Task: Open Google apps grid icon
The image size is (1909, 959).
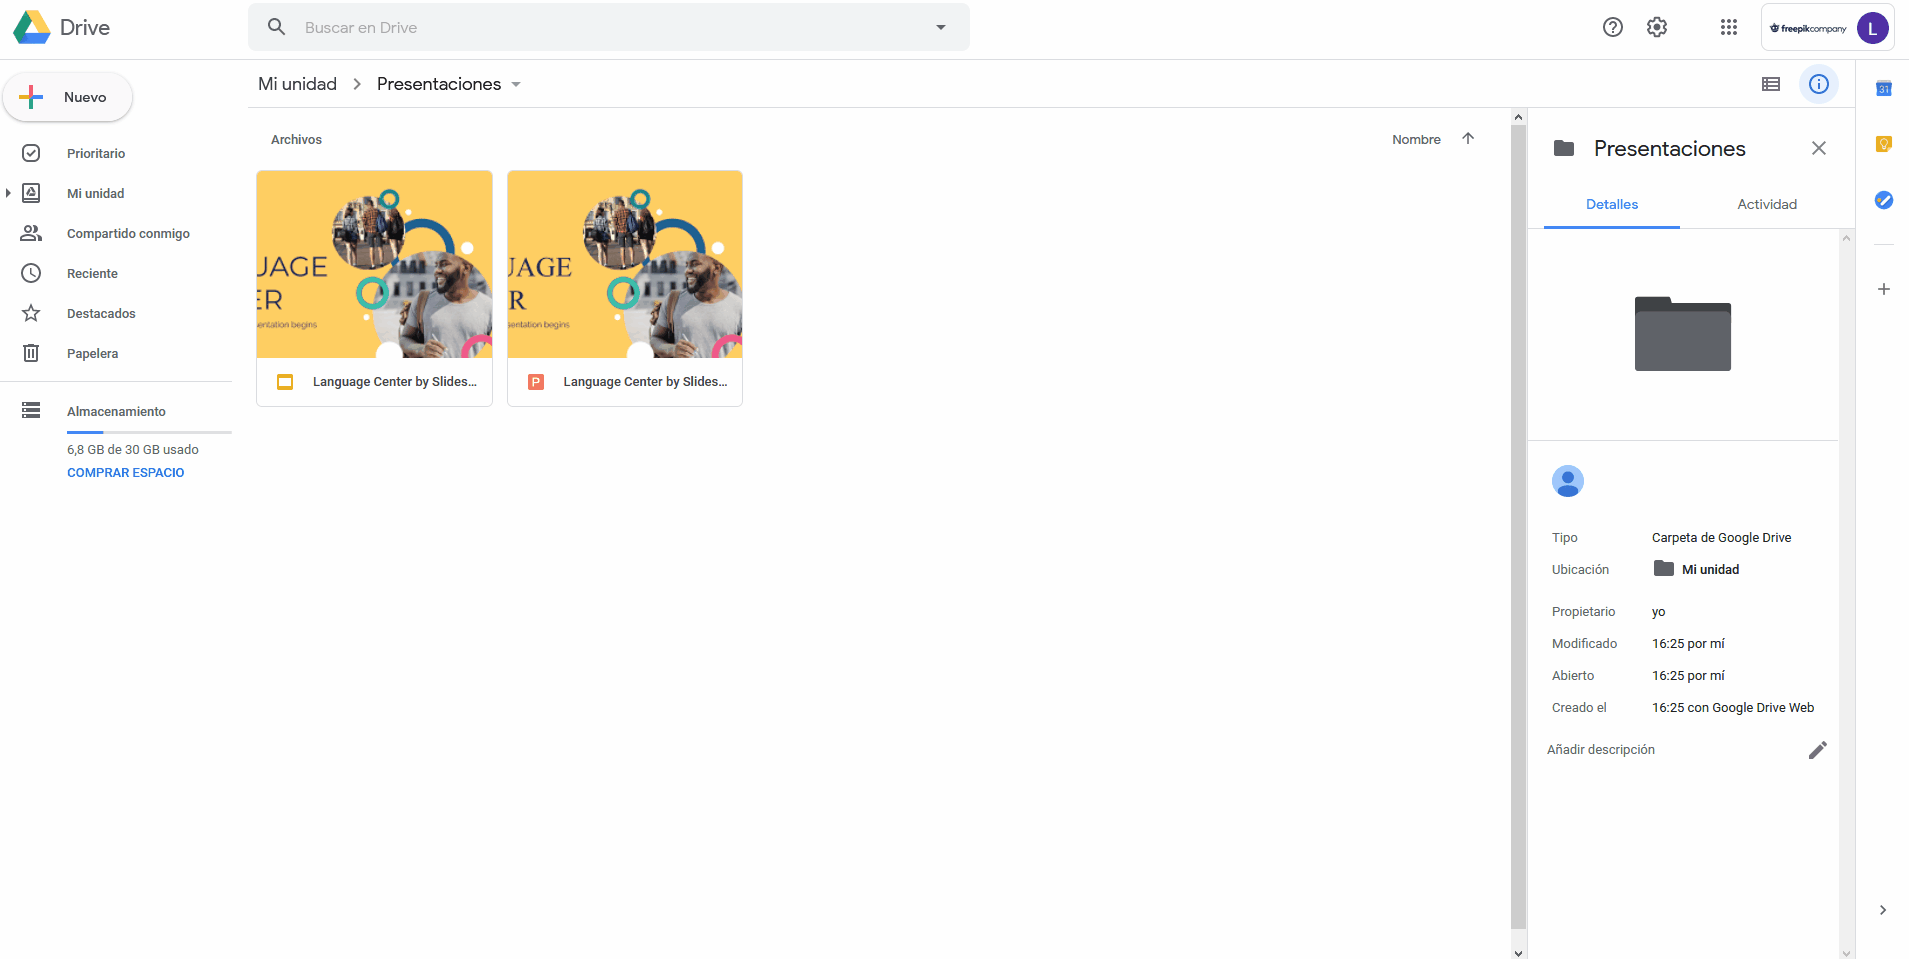Action: coord(1729,27)
